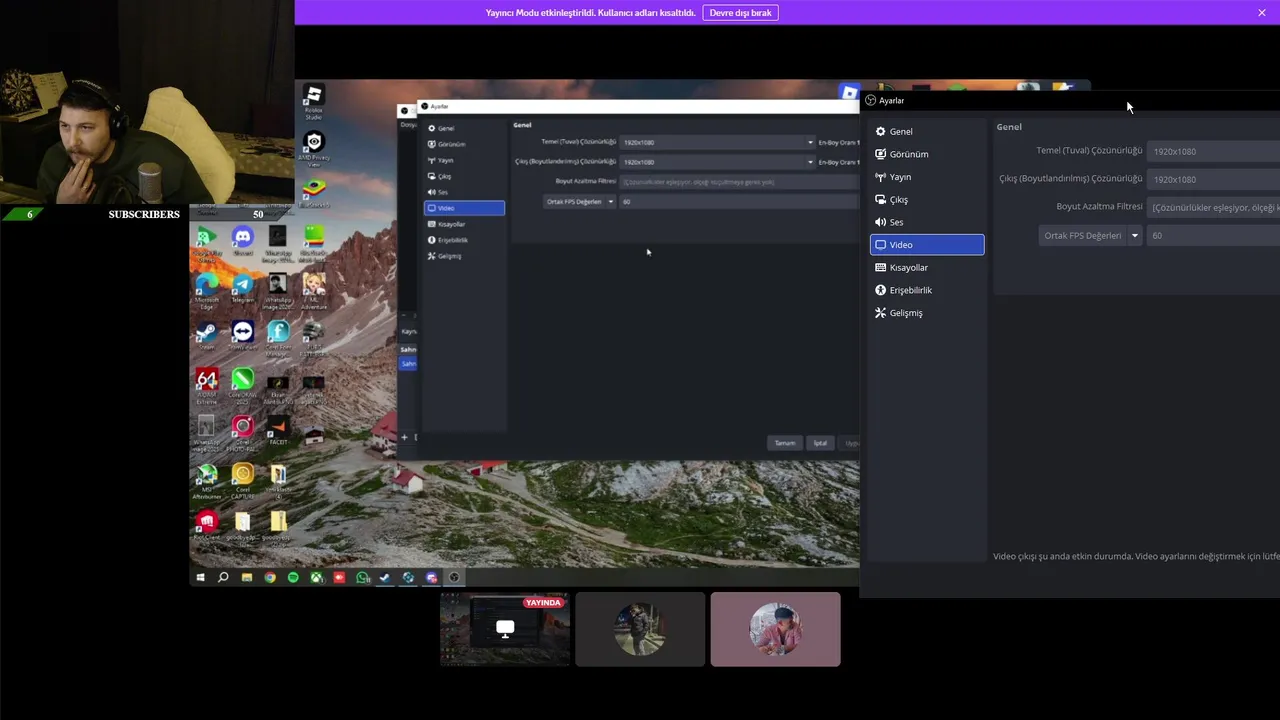This screenshot has height=720, width=1280.
Task: Open WhatsApp from the taskbar
Action: 362,577
